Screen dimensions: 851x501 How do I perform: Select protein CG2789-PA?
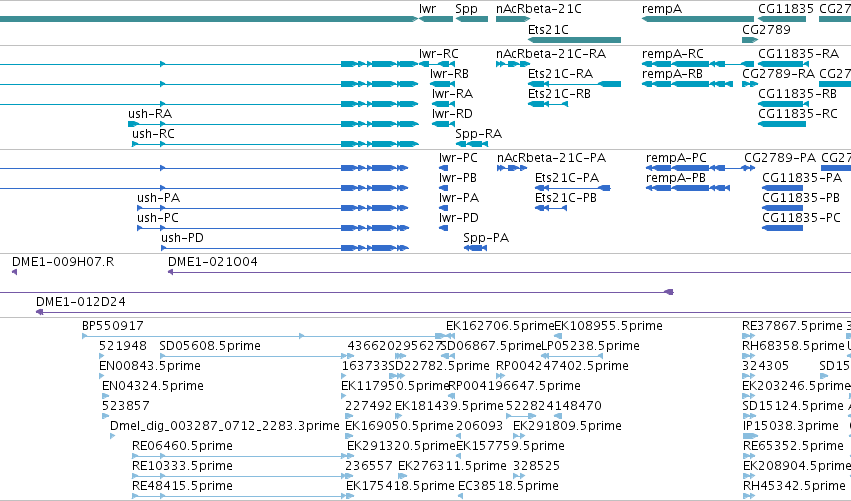[x=780, y=158]
